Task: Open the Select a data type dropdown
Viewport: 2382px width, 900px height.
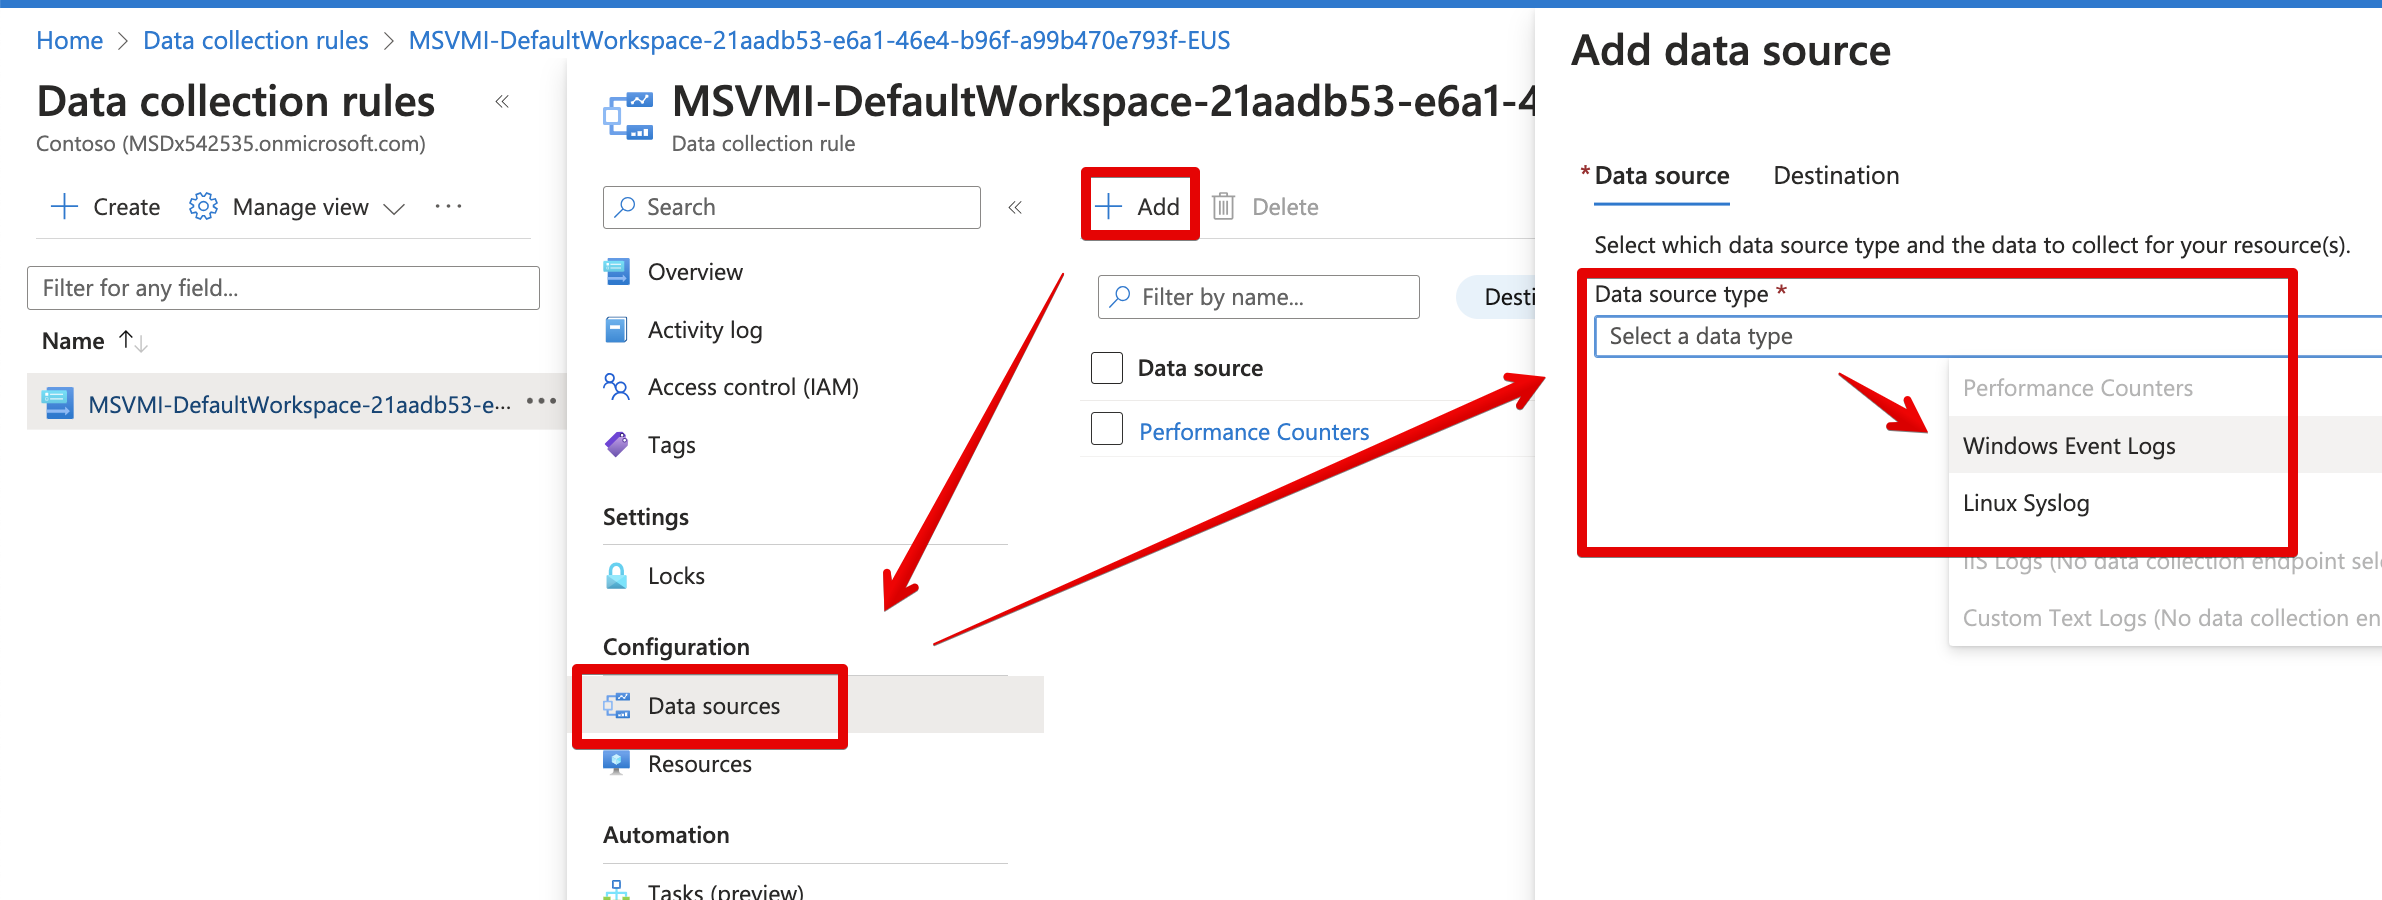Action: 1988,336
